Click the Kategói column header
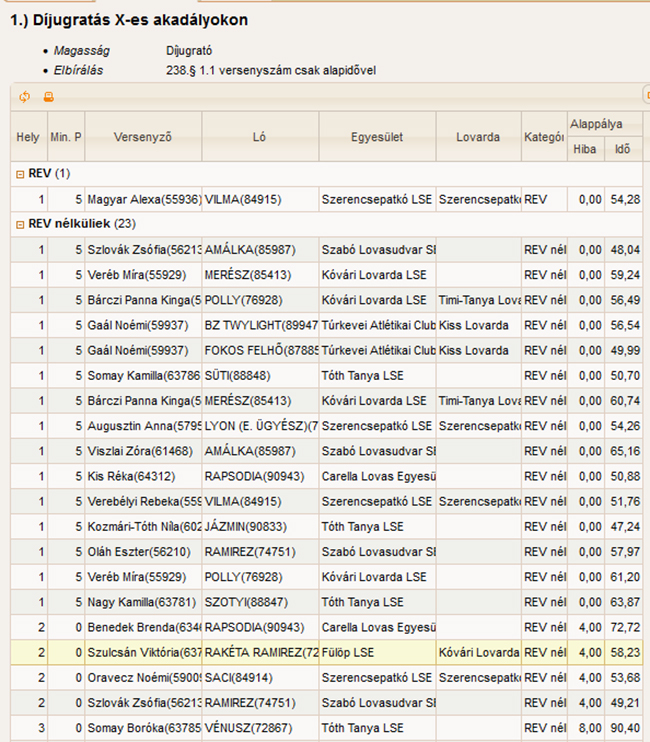 pyautogui.click(x=543, y=136)
